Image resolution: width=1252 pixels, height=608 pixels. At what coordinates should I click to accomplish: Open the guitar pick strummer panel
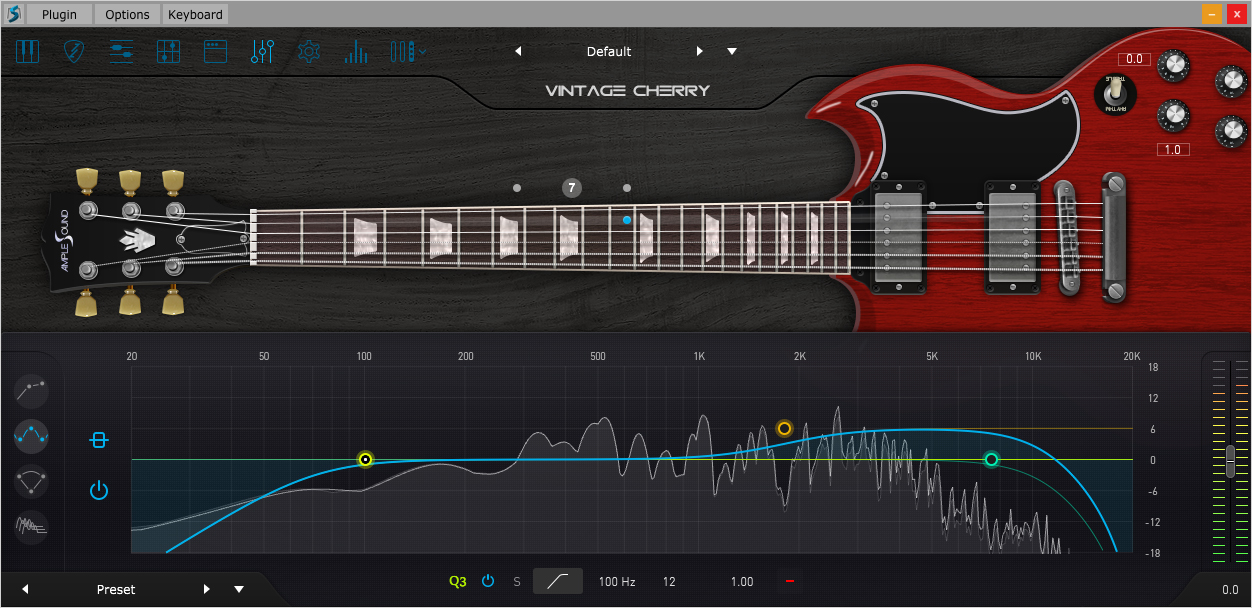[x=76, y=52]
